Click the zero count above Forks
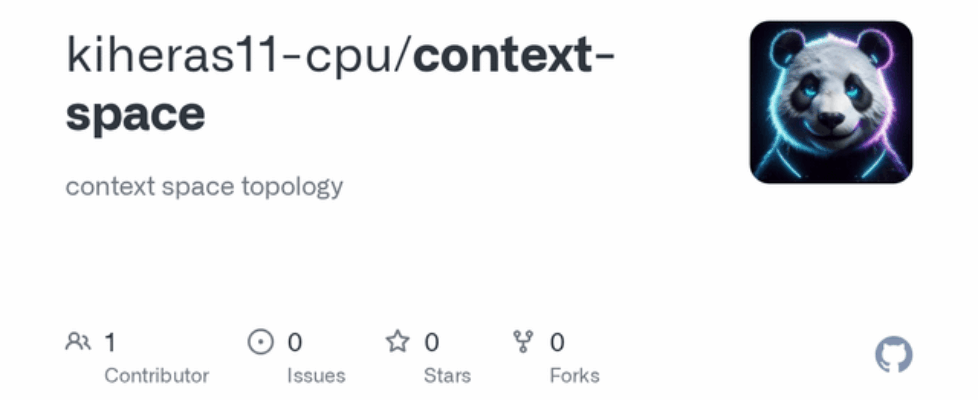978x400 pixels. click(x=557, y=343)
